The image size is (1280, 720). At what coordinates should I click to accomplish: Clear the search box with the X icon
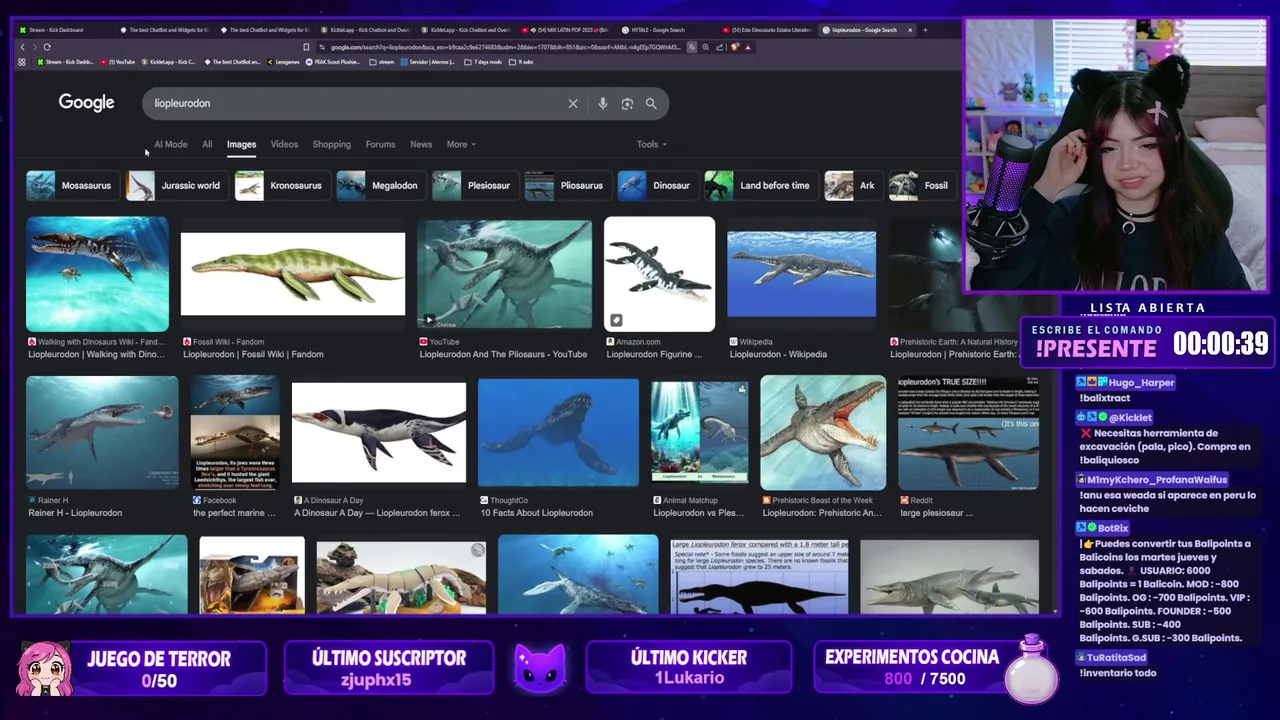(x=573, y=103)
